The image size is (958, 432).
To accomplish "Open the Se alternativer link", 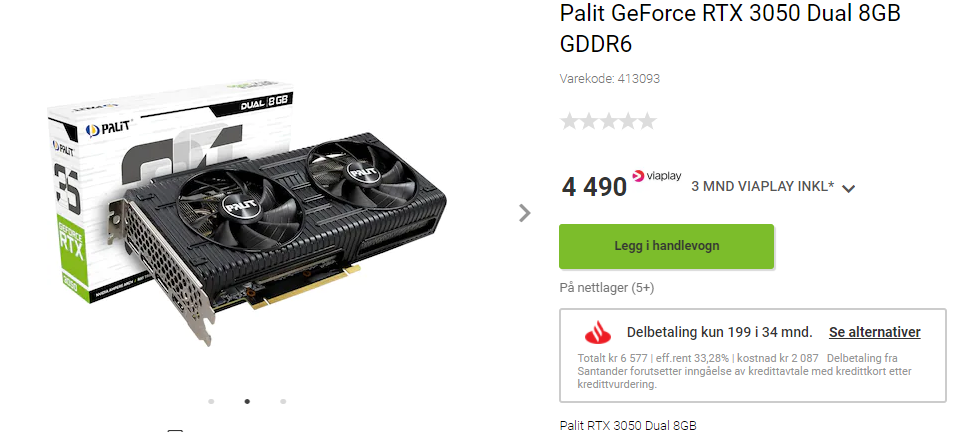I will (x=874, y=332).
